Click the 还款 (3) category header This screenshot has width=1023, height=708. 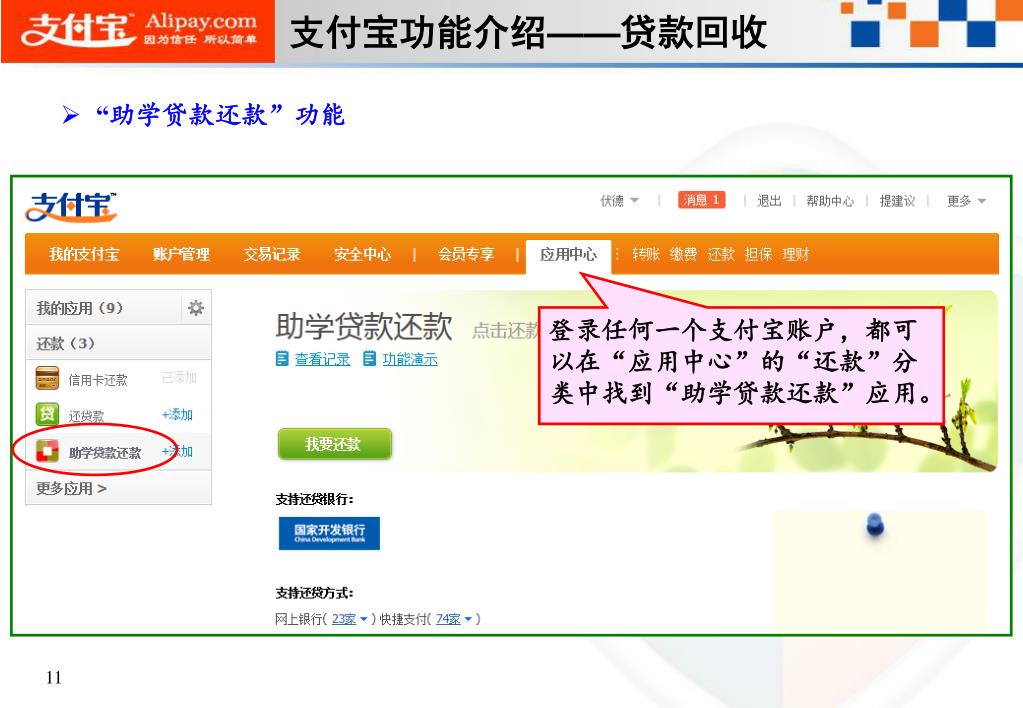118,343
